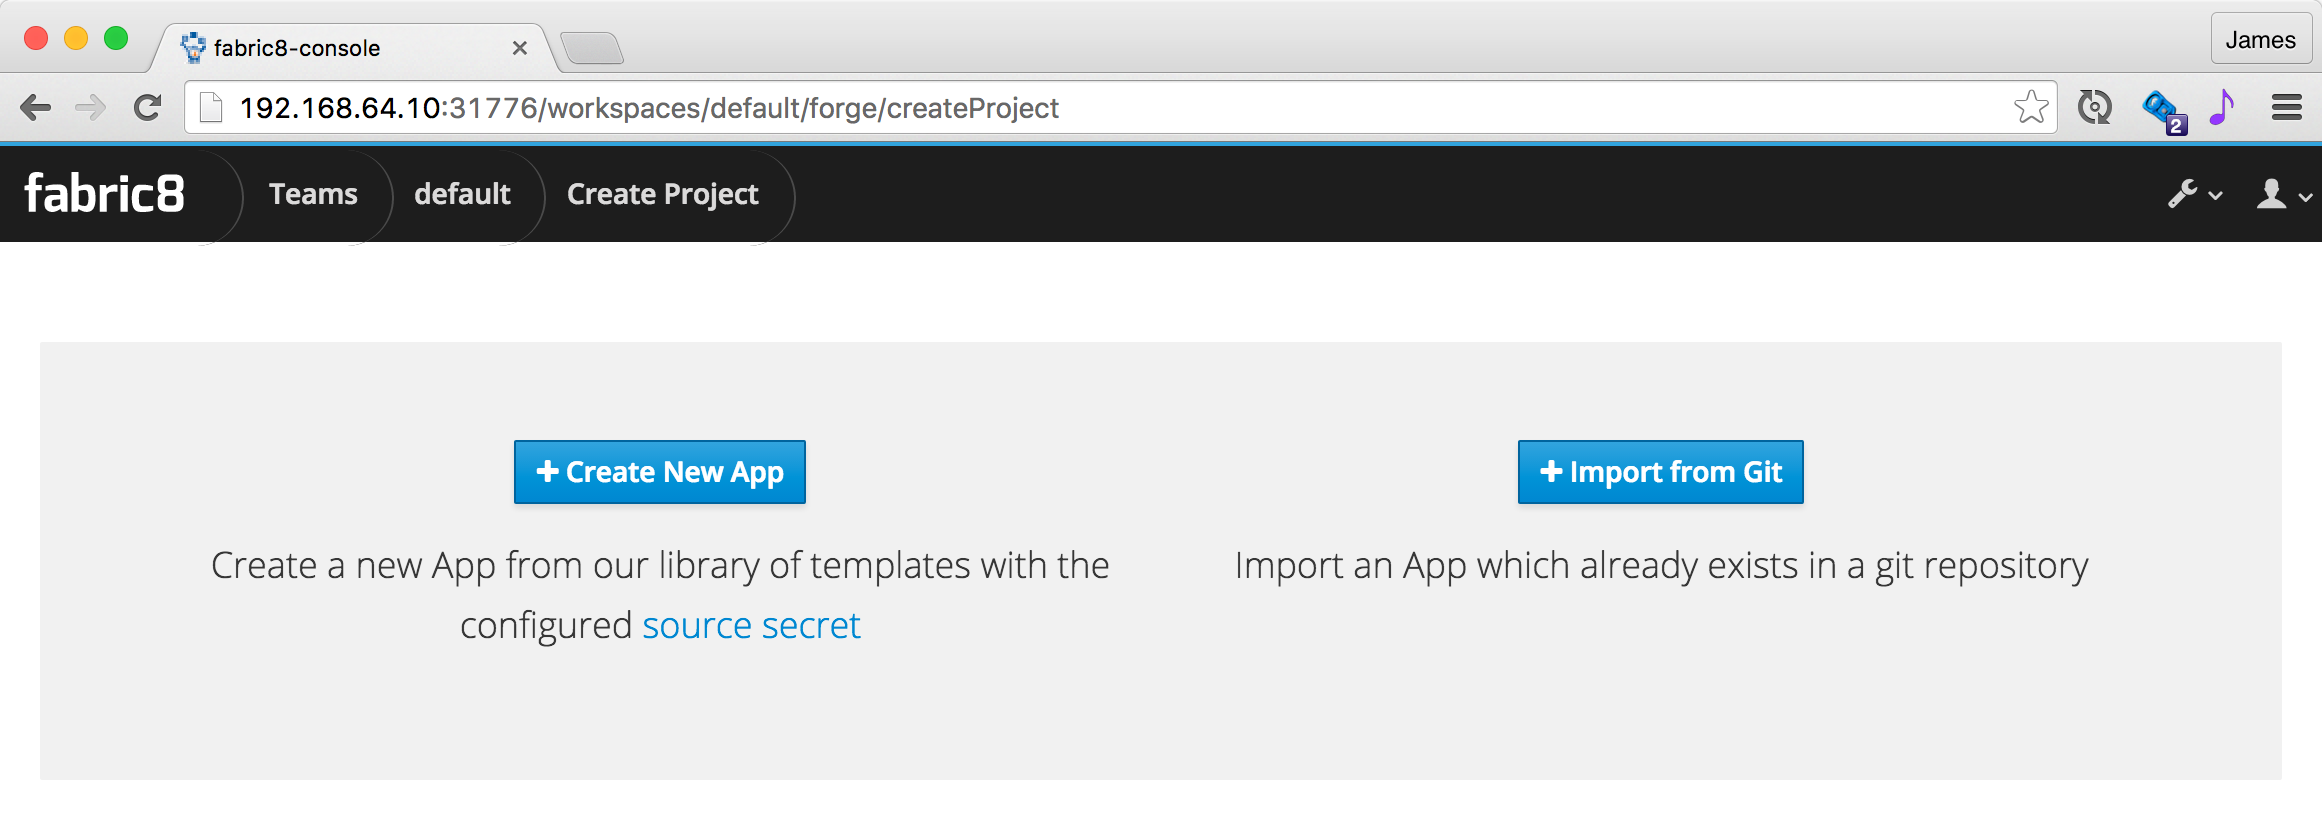Open the wrench settings dropdown
This screenshot has height=817, width=2322.
pos(2194,194)
